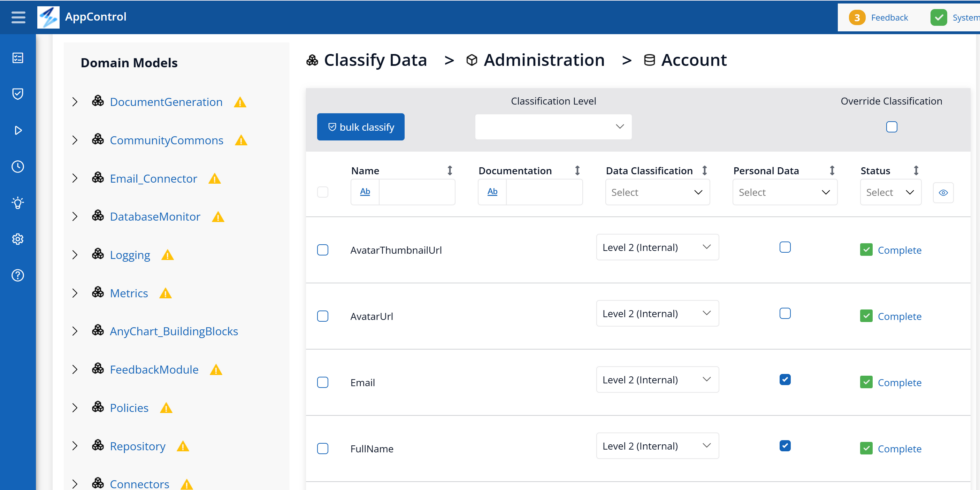Viewport: 980px width, 490px height.
Task: Click the DocumentGeneration warning triangle icon
Action: click(x=240, y=102)
